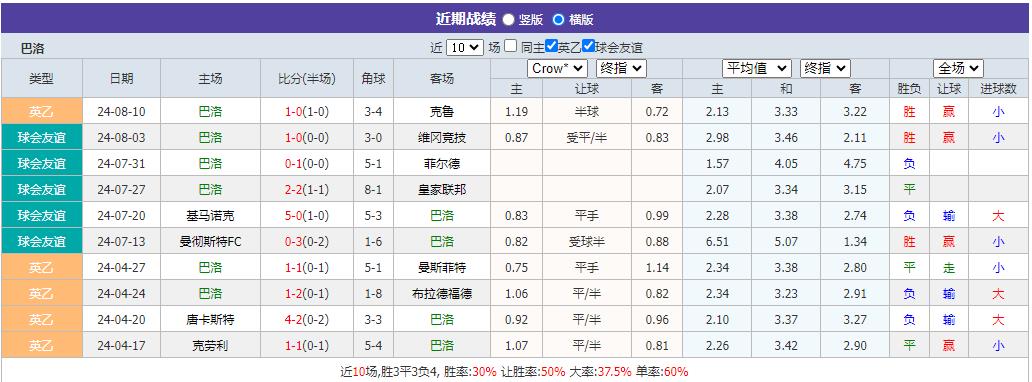This screenshot has width=1032, height=382.
Task: Click the 半球 handicap in 克鲁 row
Action: [586, 112]
